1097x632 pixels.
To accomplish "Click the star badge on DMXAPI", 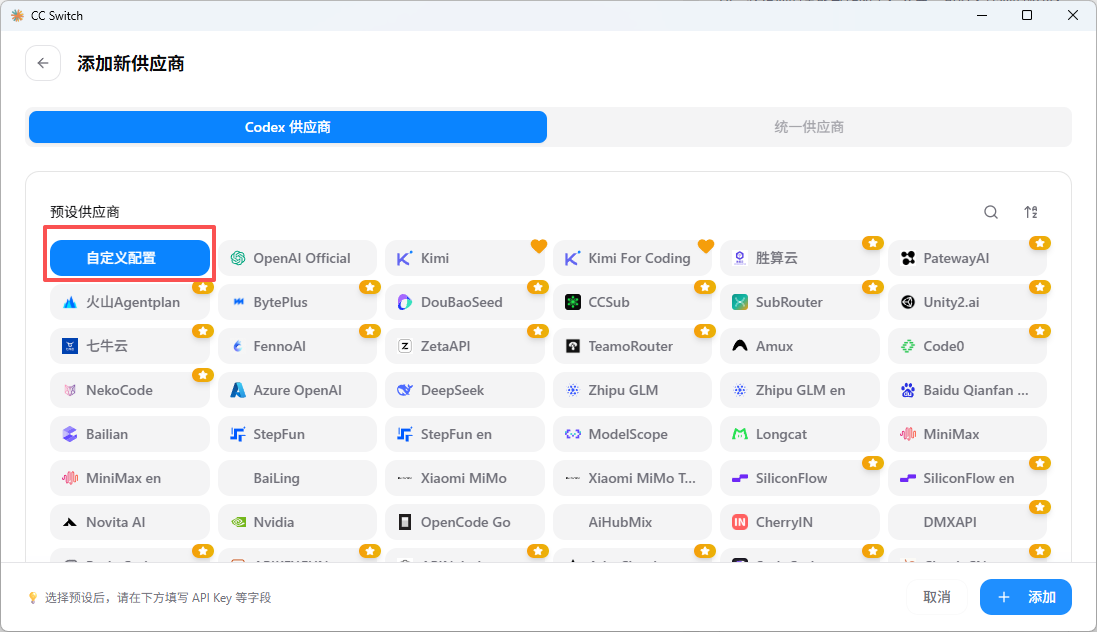I will (1040, 507).
